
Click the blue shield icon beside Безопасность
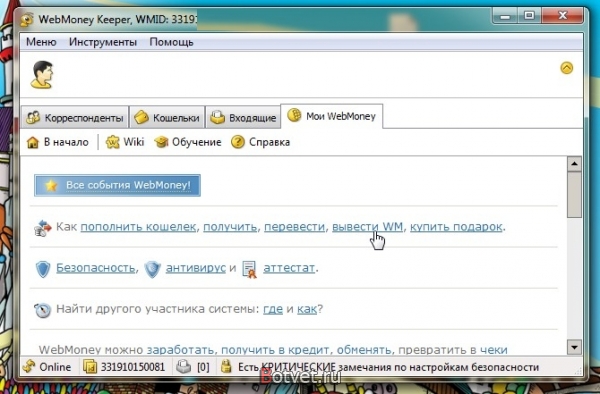click(43, 269)
